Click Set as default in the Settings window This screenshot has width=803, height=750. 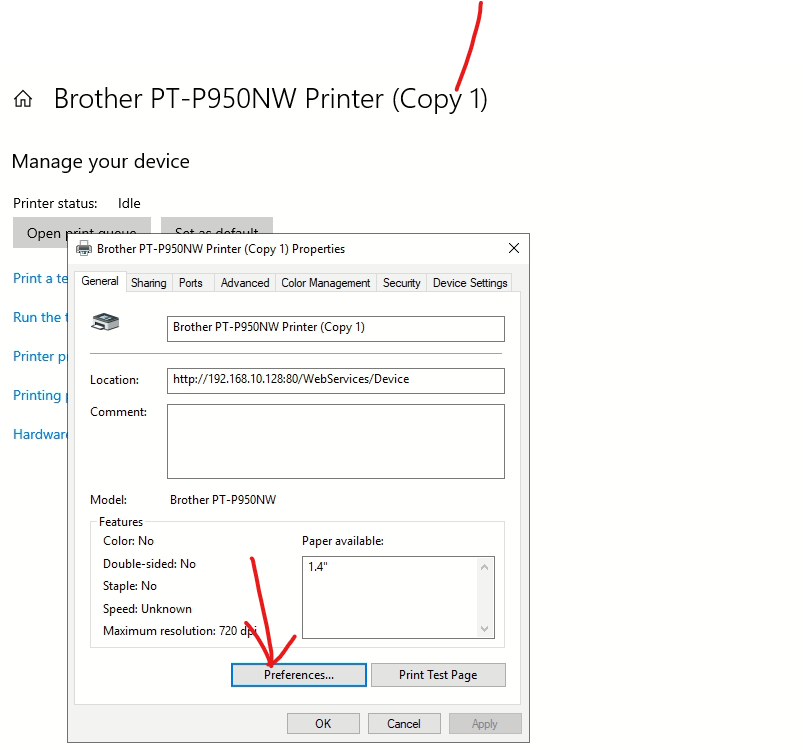click(x=217, y=226)
